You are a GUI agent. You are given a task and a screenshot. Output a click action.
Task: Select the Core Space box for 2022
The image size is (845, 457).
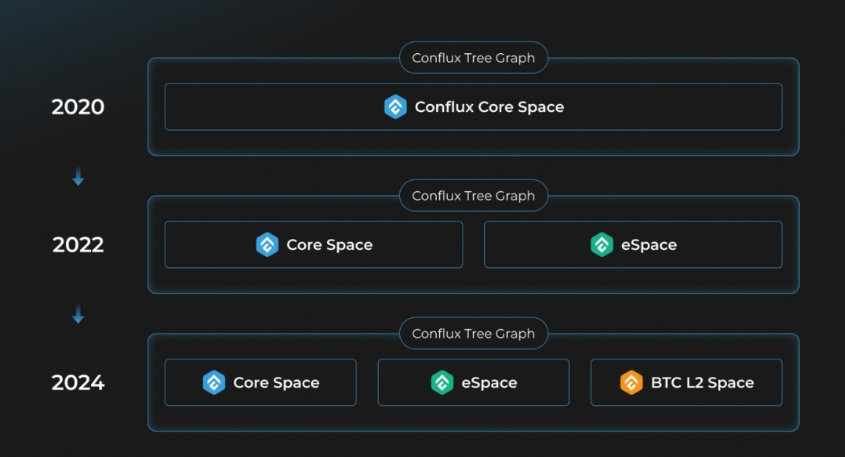(314, 245)
